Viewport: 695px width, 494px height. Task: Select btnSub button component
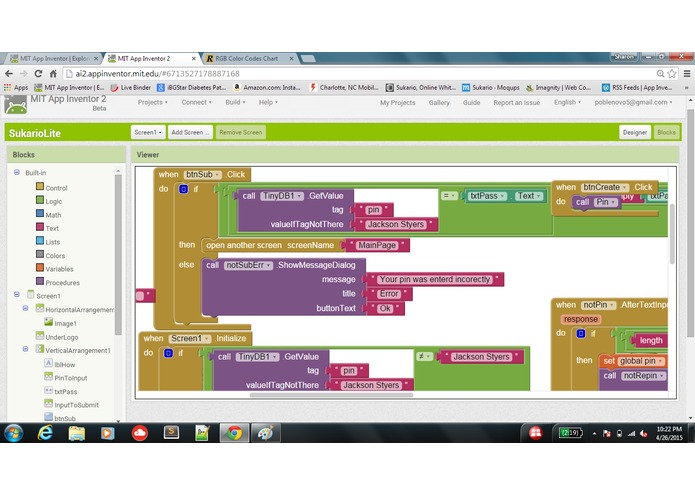click(60, 418)
